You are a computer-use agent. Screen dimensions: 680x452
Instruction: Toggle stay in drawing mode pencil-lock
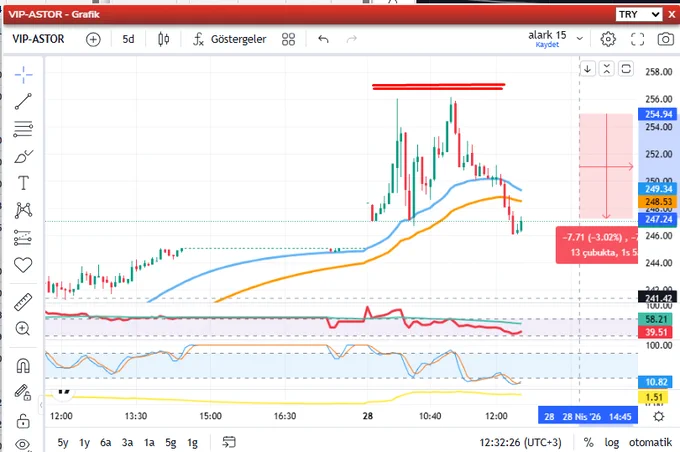(x=23, y=393)
